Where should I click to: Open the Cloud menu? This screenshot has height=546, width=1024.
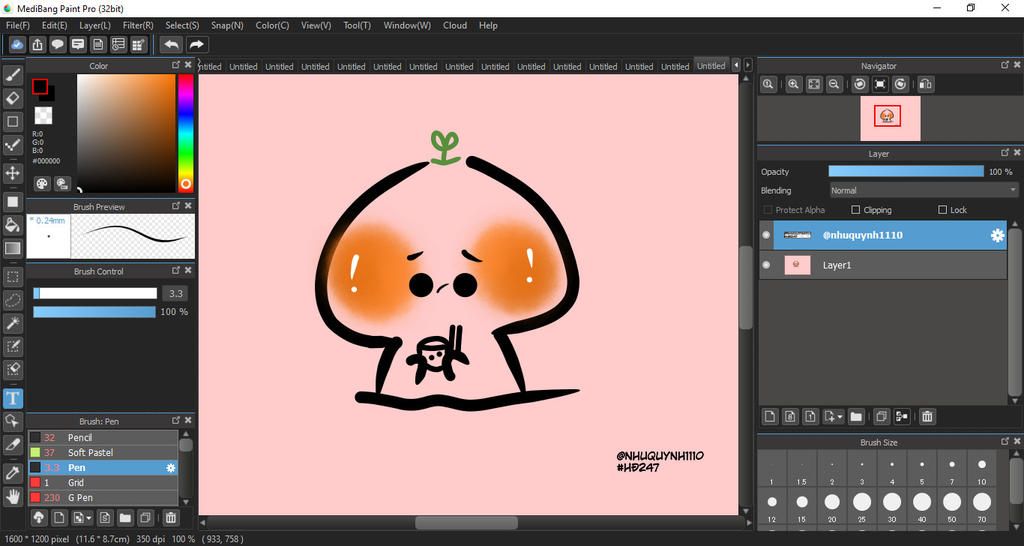click(x=455, y=25)
